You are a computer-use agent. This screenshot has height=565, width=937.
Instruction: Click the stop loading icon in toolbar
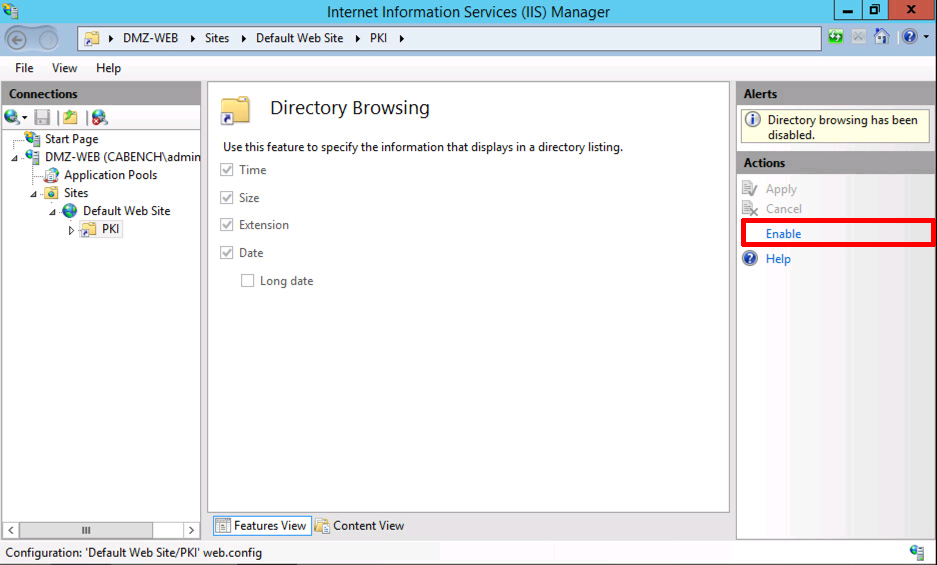859,37
